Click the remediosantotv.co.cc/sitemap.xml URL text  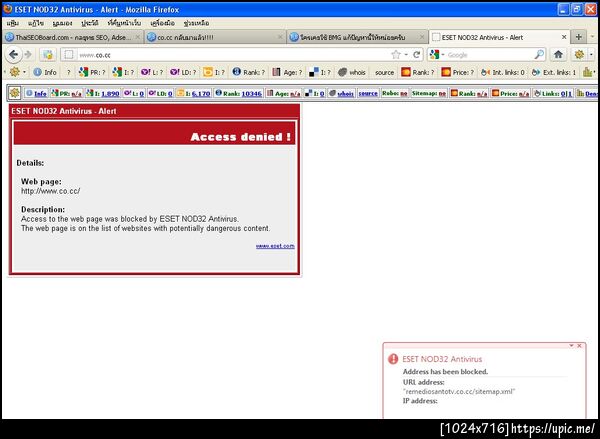pos(459,391)
